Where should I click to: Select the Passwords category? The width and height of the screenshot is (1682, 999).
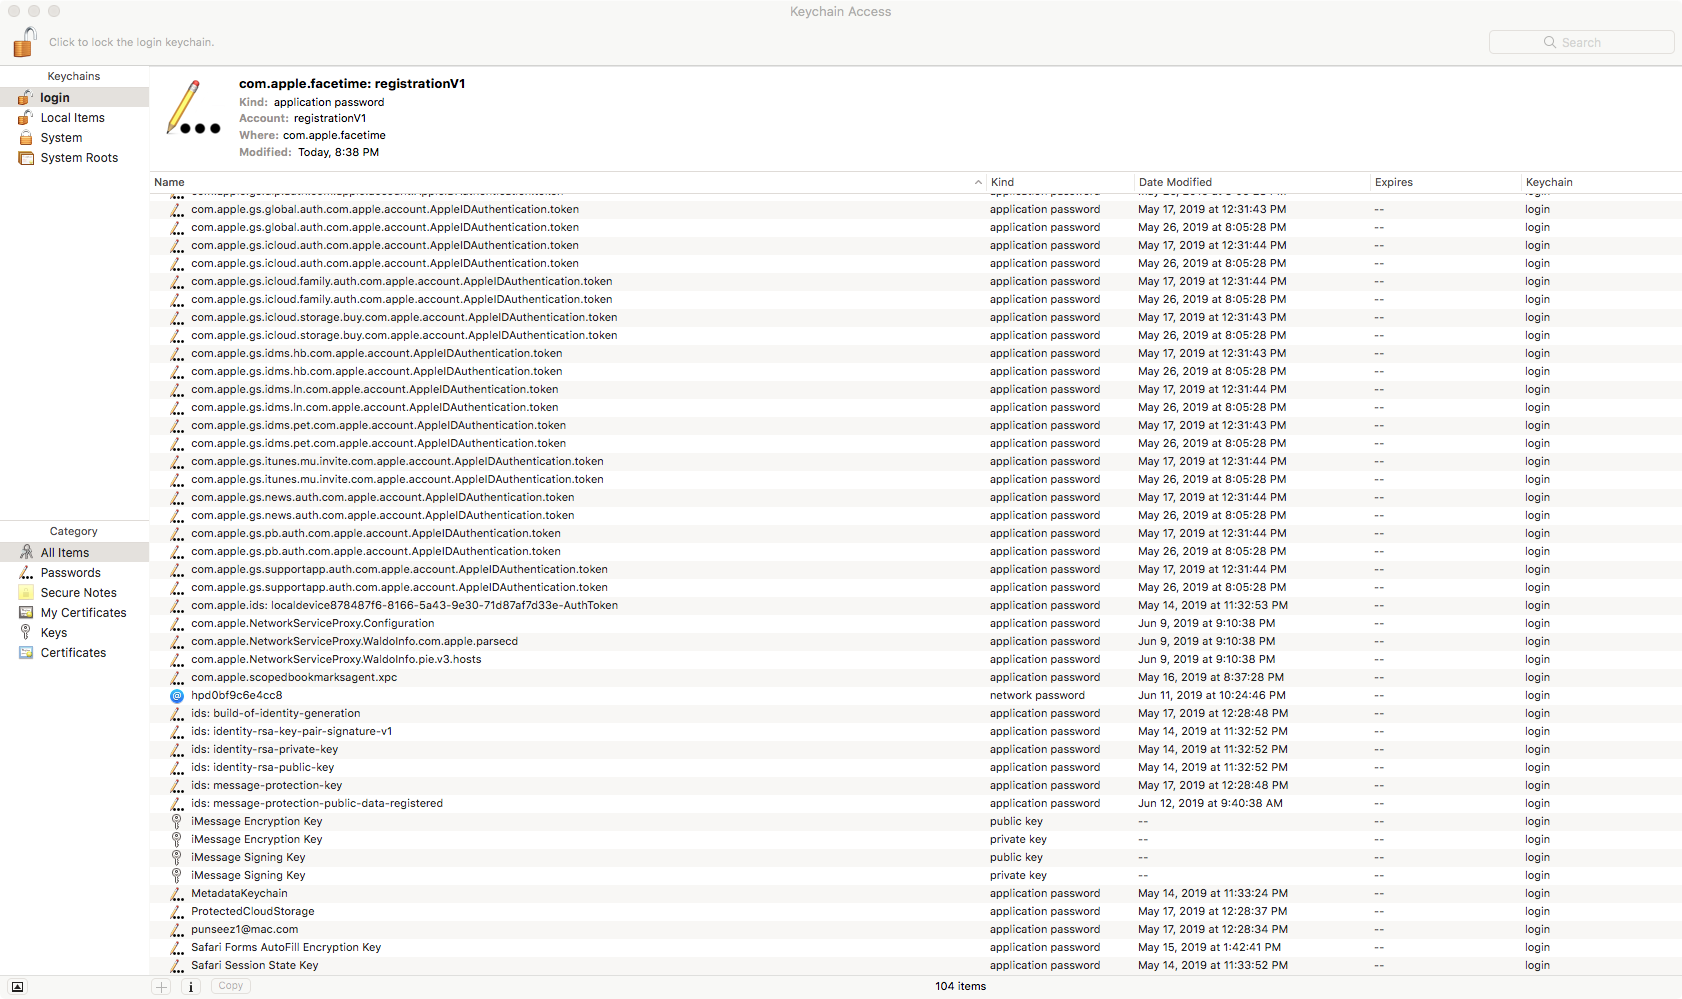(70, 572)
